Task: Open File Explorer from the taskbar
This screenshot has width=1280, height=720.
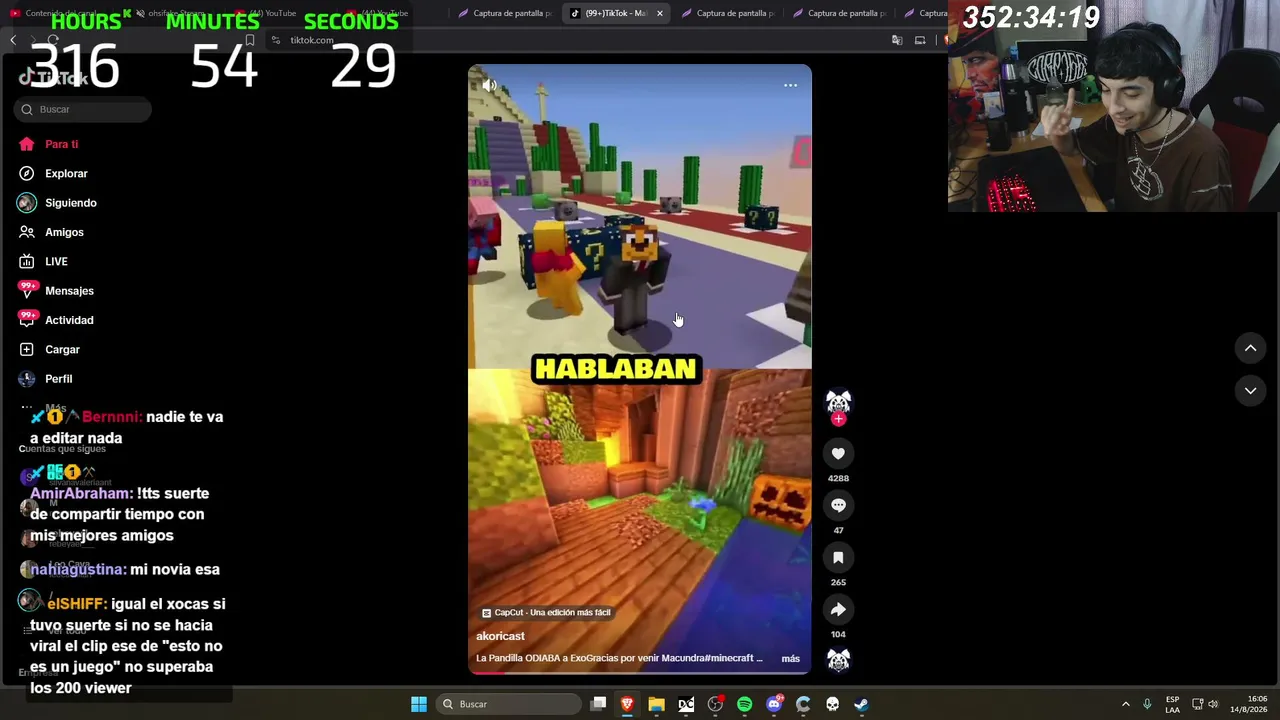Action: click(656, 704)
